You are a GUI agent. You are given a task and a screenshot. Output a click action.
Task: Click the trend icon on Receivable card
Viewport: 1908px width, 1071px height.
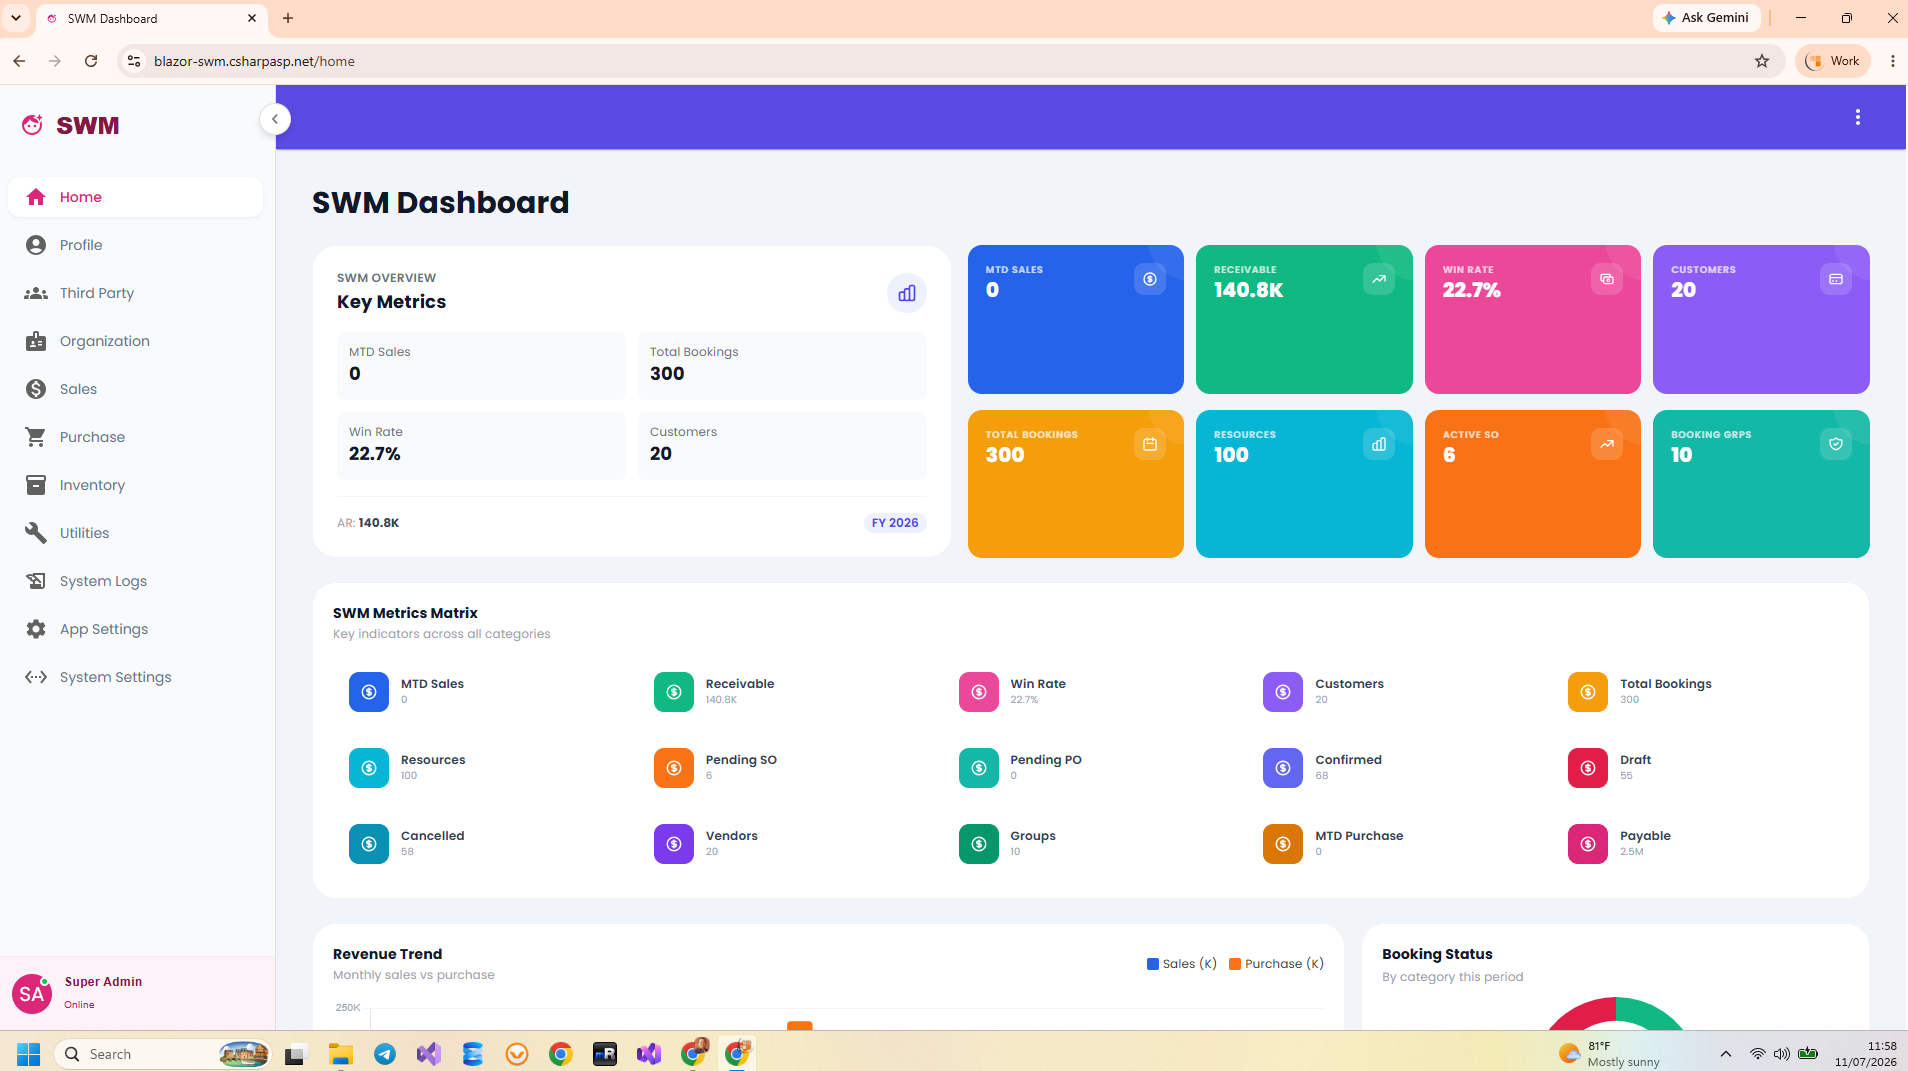click(1379, 279)
